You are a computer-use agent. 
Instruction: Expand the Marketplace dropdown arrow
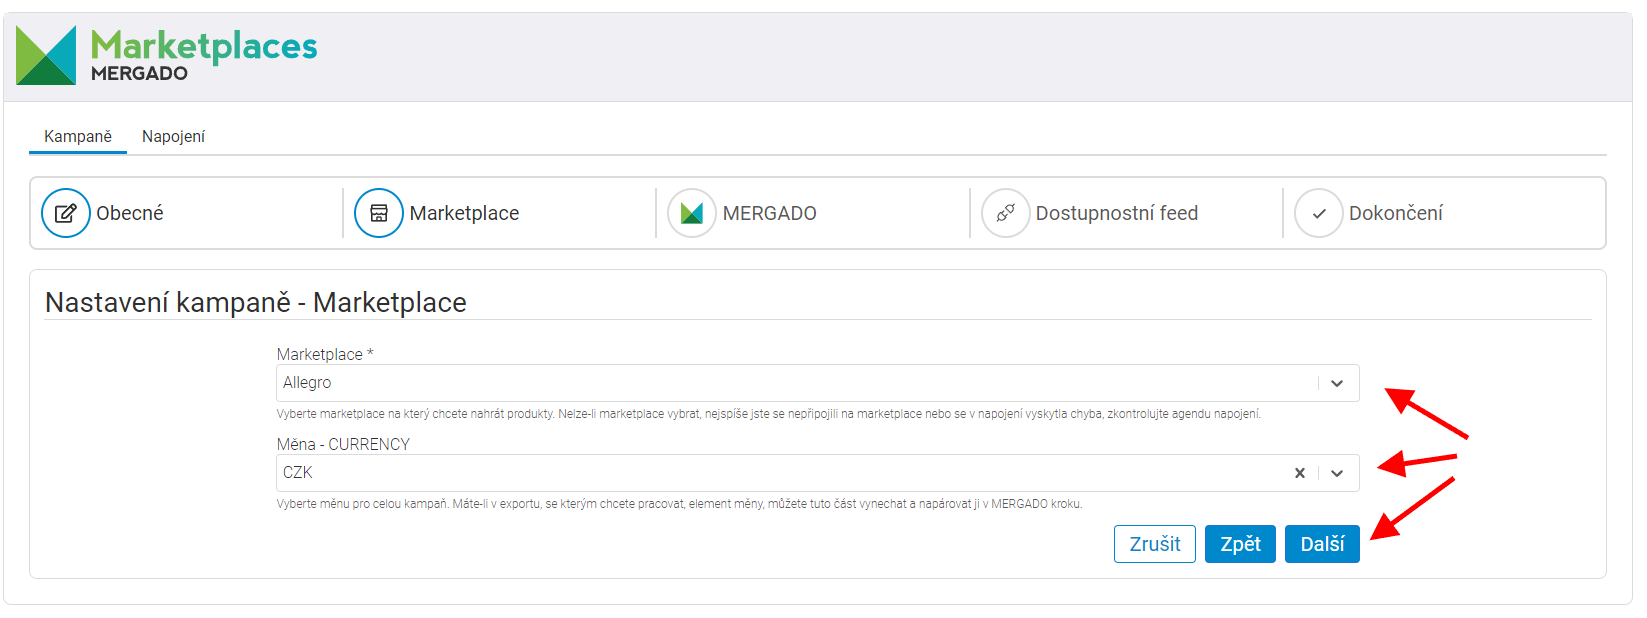point(1337,383)
